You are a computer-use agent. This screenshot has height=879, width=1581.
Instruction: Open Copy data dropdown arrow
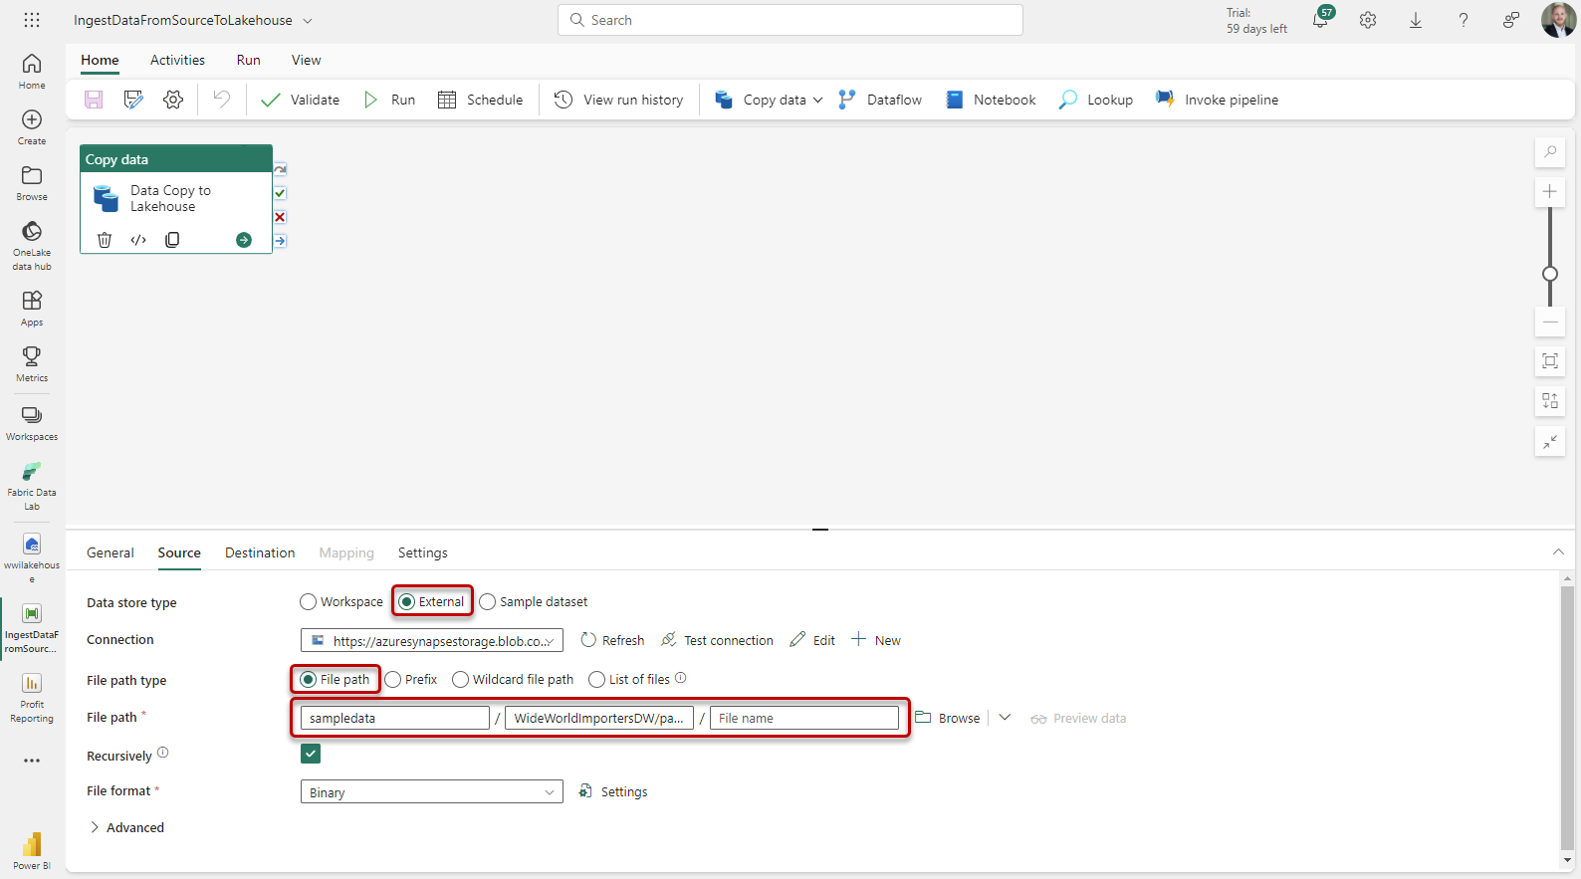[818, 100]
